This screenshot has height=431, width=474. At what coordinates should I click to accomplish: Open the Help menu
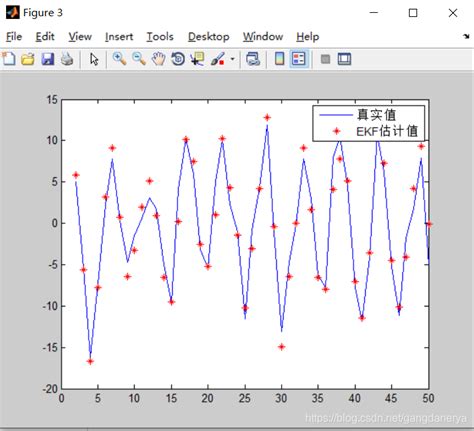[308, 37]
